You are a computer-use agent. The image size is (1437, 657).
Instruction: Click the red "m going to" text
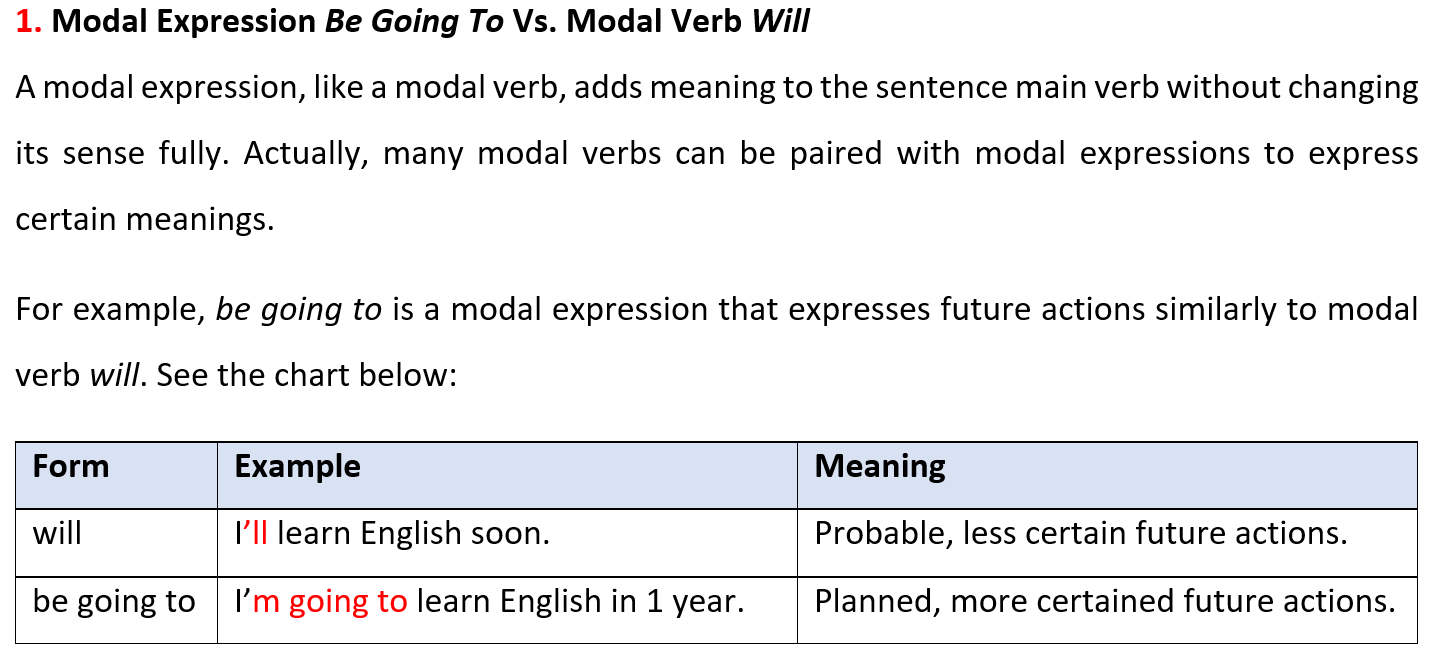[330, 603]
